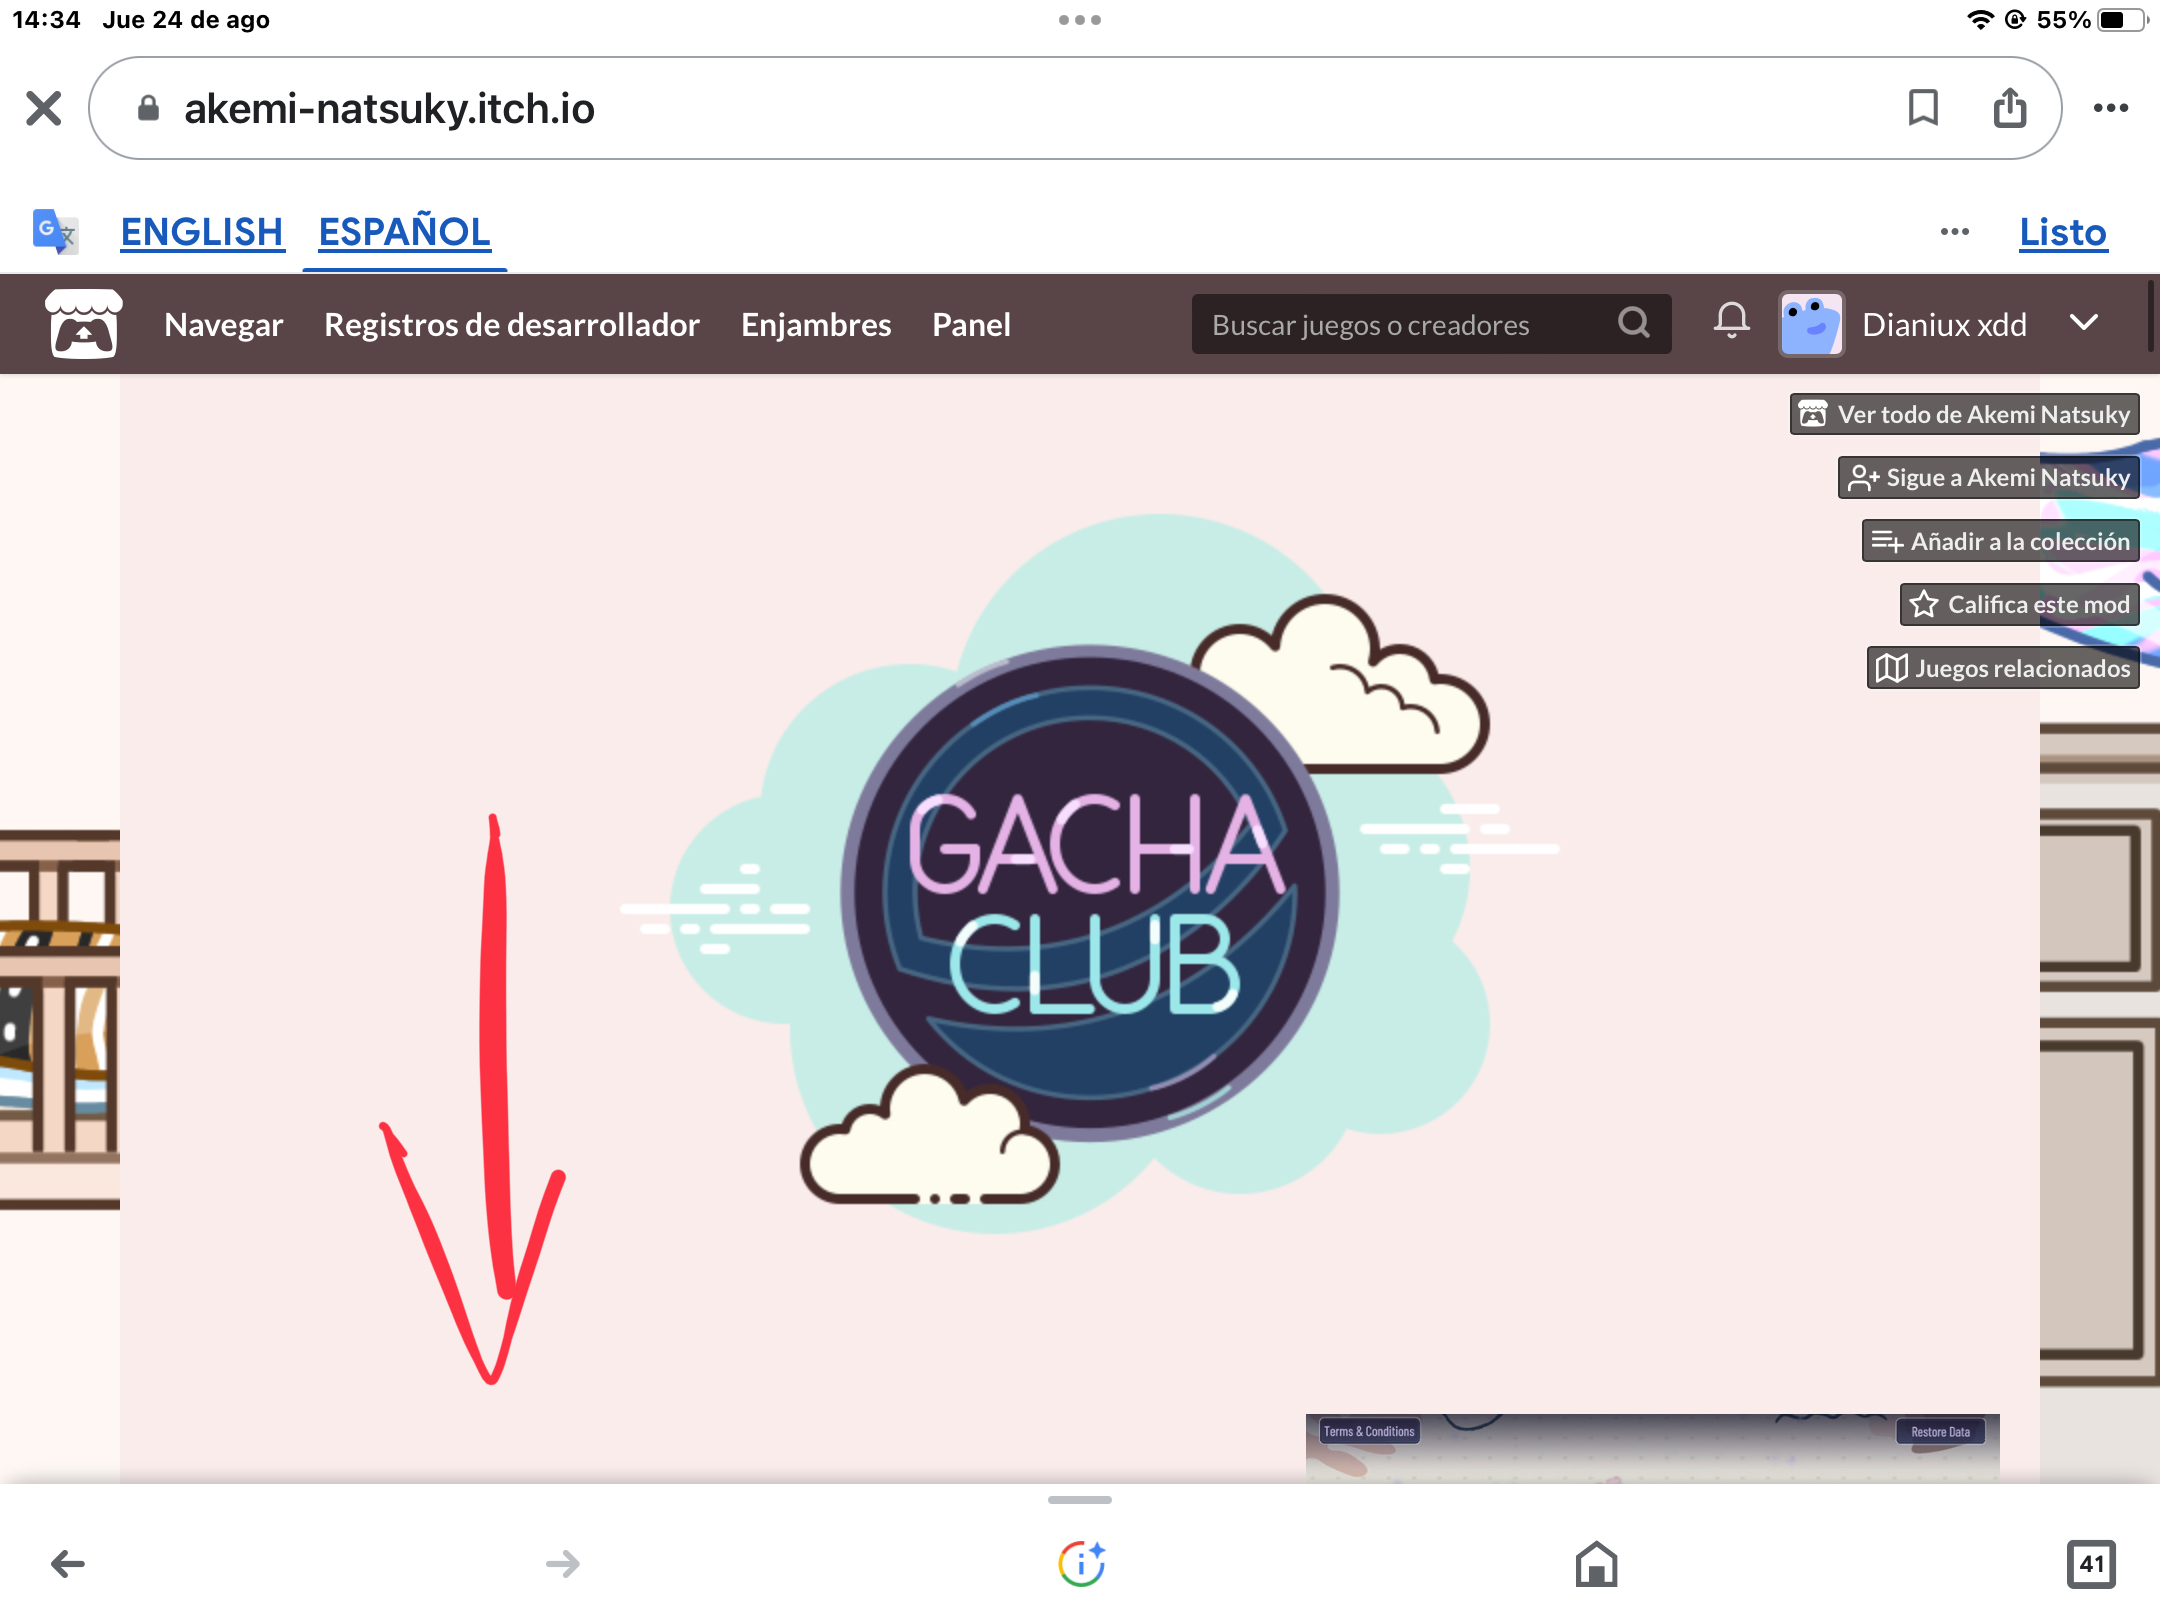Open Dianiux xdd profile avatar
The width and height of the screenshot is (2160, 1620).
pyautogui.click(x=1811, y=324)
